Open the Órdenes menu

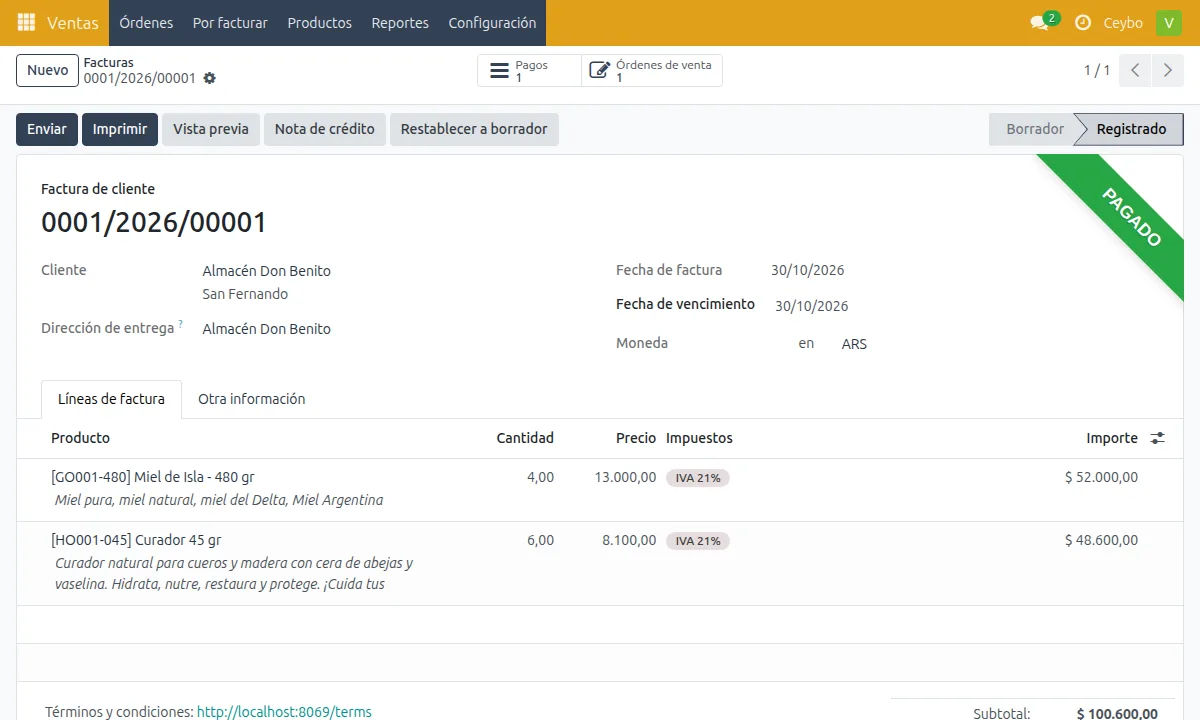click(x=146, y=23)
